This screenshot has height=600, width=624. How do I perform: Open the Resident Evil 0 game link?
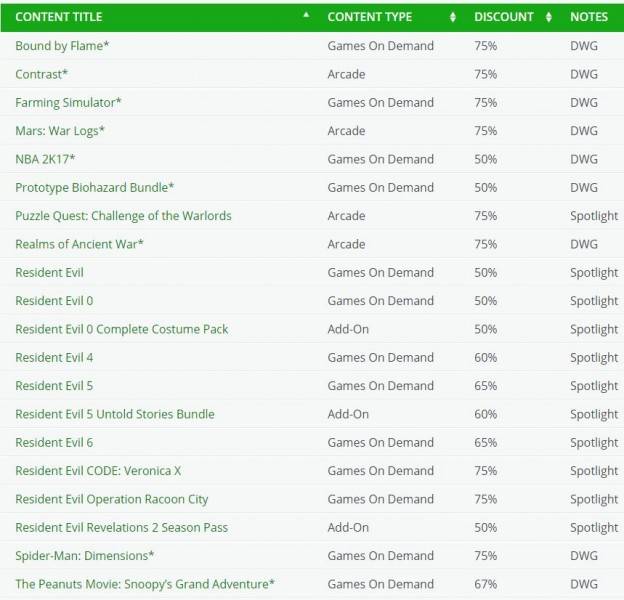pos(54,301)
